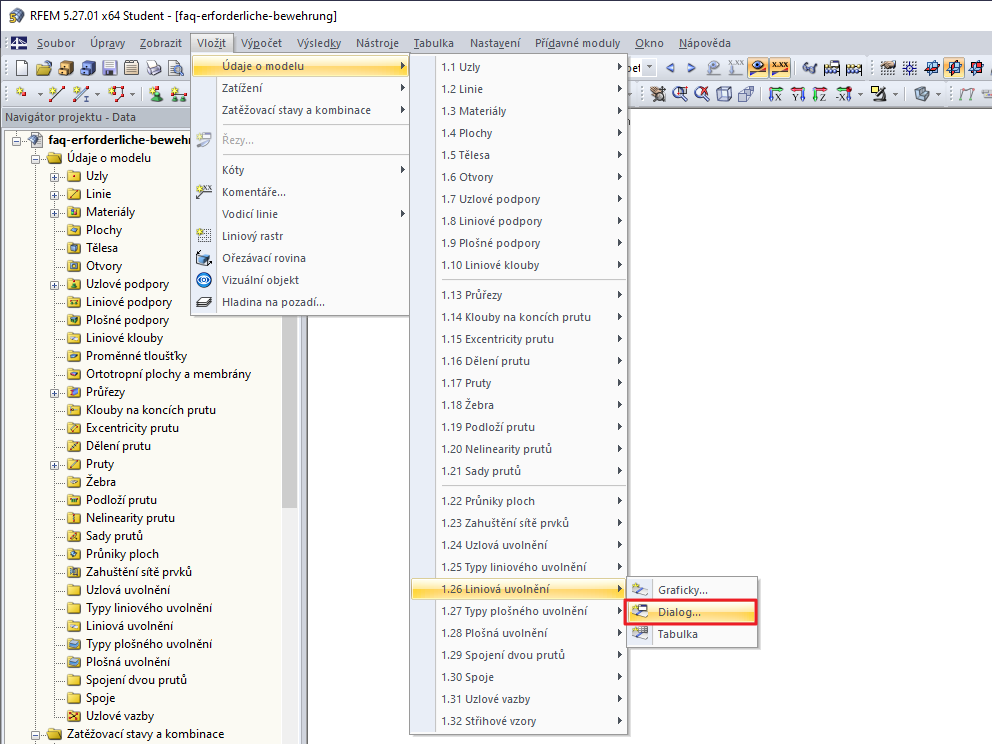Choose Hladina na pozadí... menu entry
992x744 pixels.
click(301, 302)
